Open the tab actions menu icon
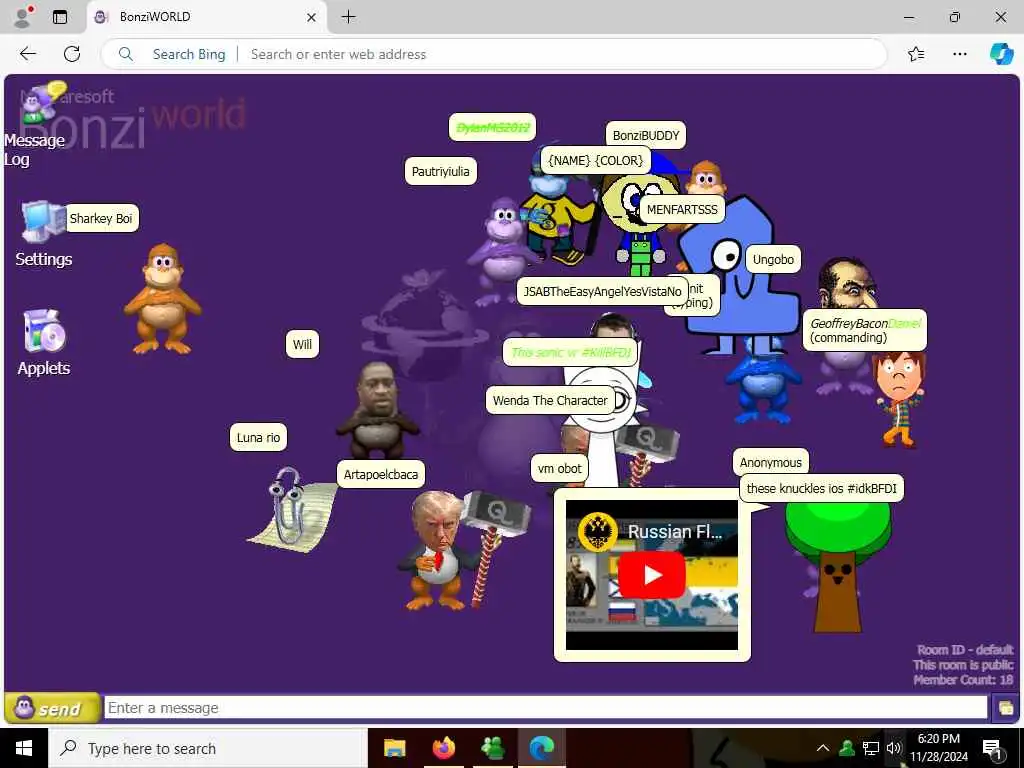The width and height of the screenshot is (1024, 768). [x=60, y=17]
